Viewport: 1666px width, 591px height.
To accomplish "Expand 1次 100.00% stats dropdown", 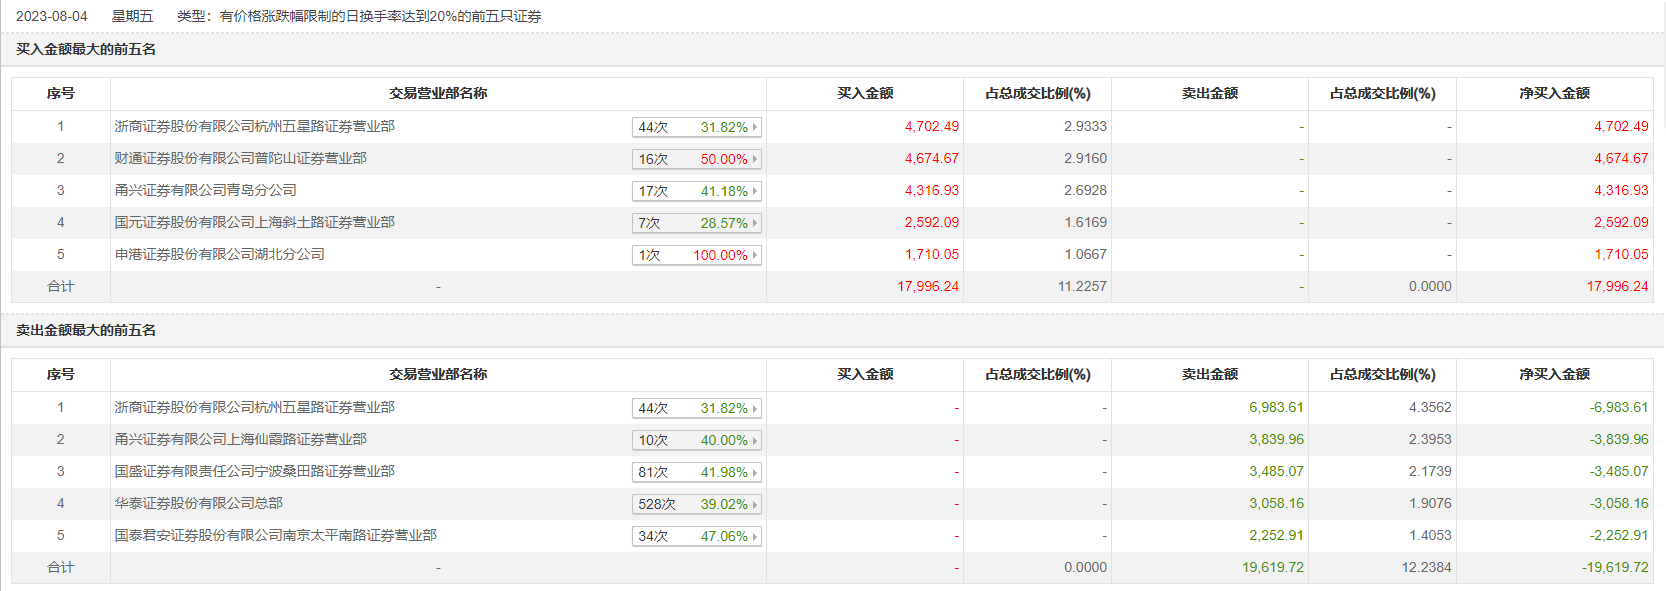I will pos(697,255).
